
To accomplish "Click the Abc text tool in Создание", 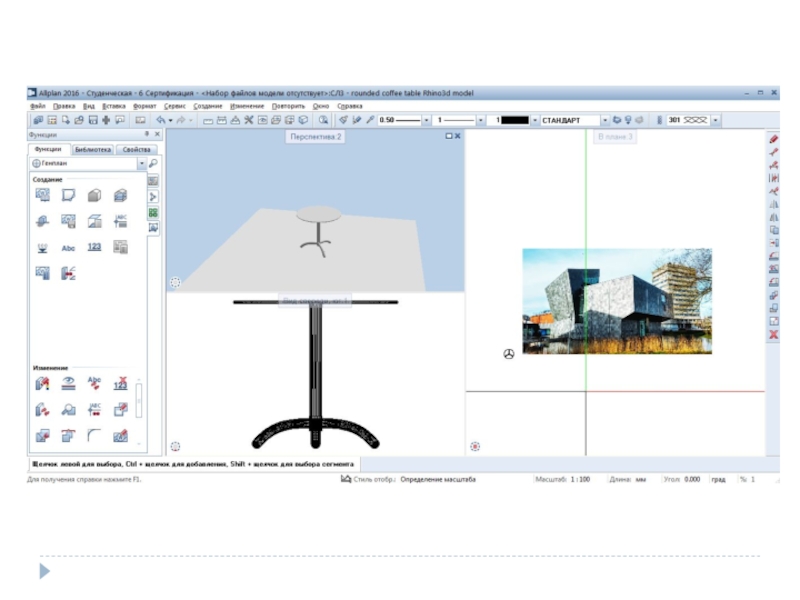I will point(69,247).
